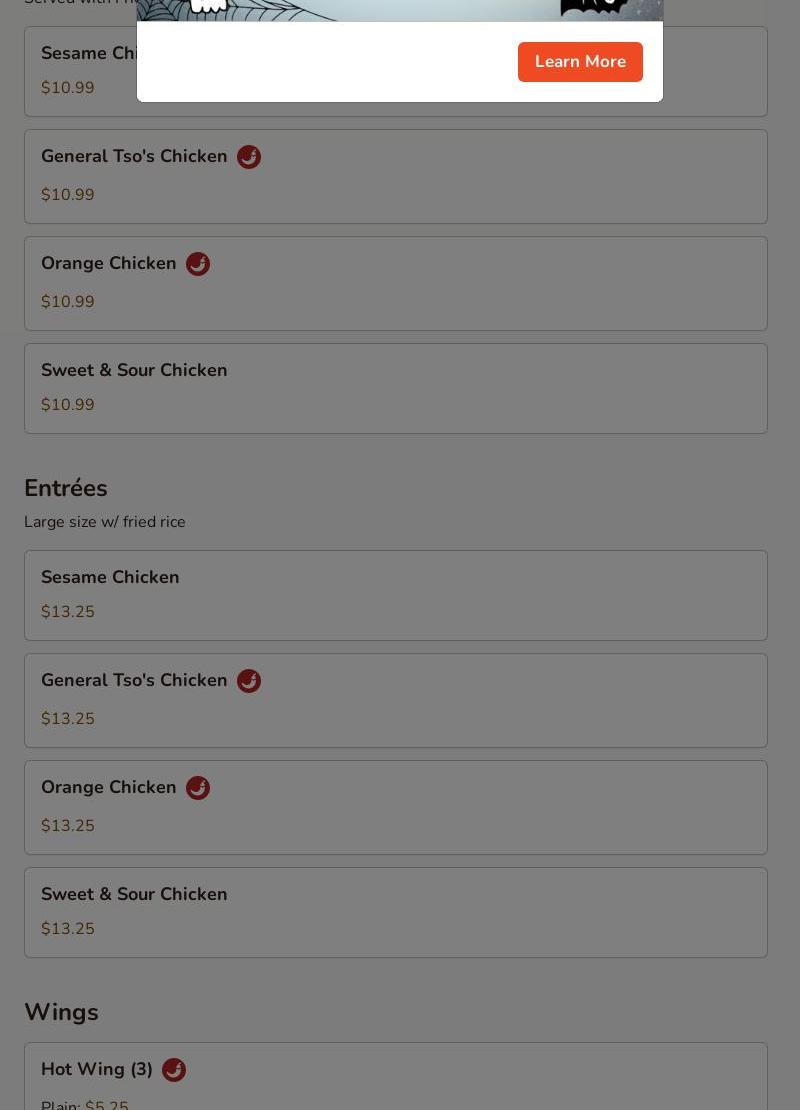Click the Wings section heading

(x=62, y=1012)
